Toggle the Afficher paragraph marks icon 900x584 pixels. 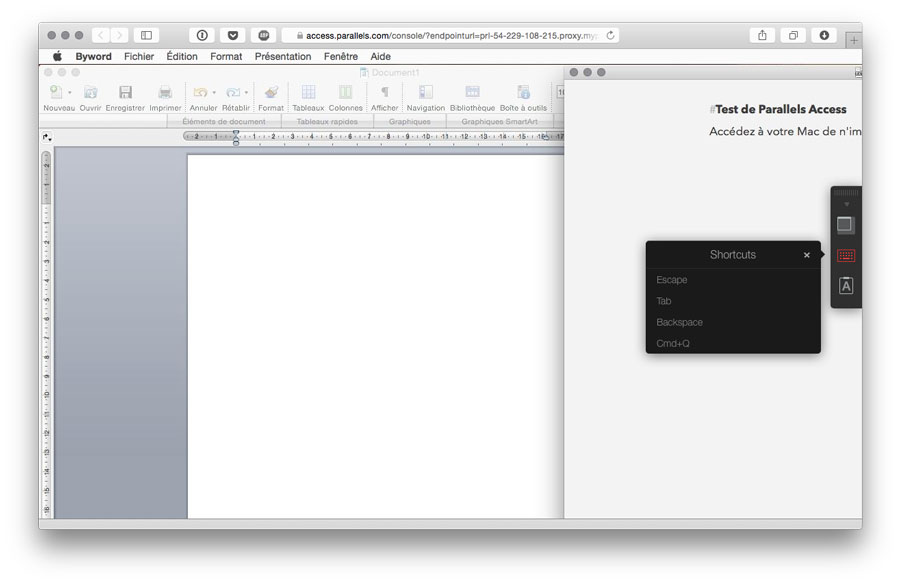(x=385, y=92)
